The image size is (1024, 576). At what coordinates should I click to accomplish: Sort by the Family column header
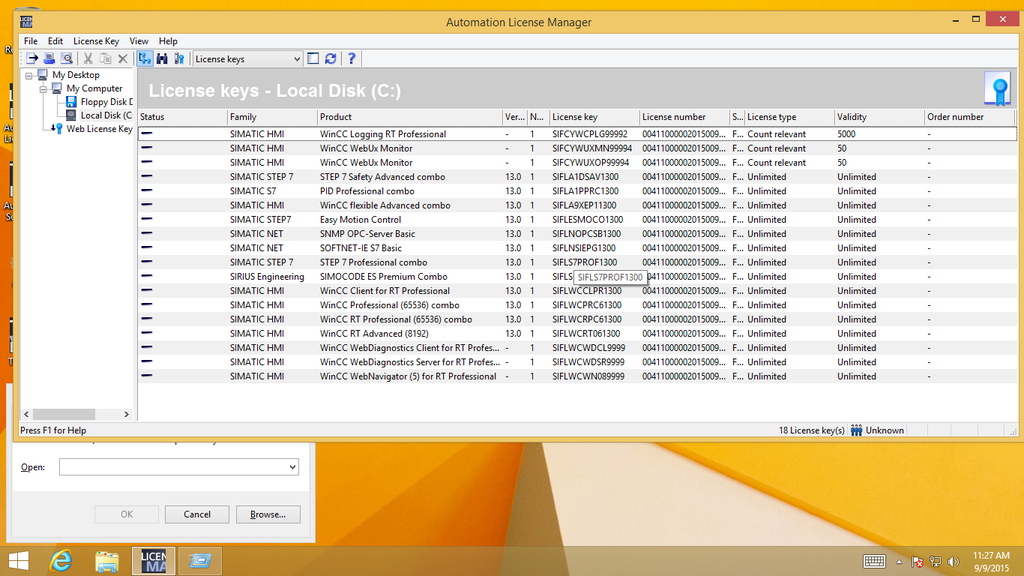pyautogui.click(x=272, y=117)
